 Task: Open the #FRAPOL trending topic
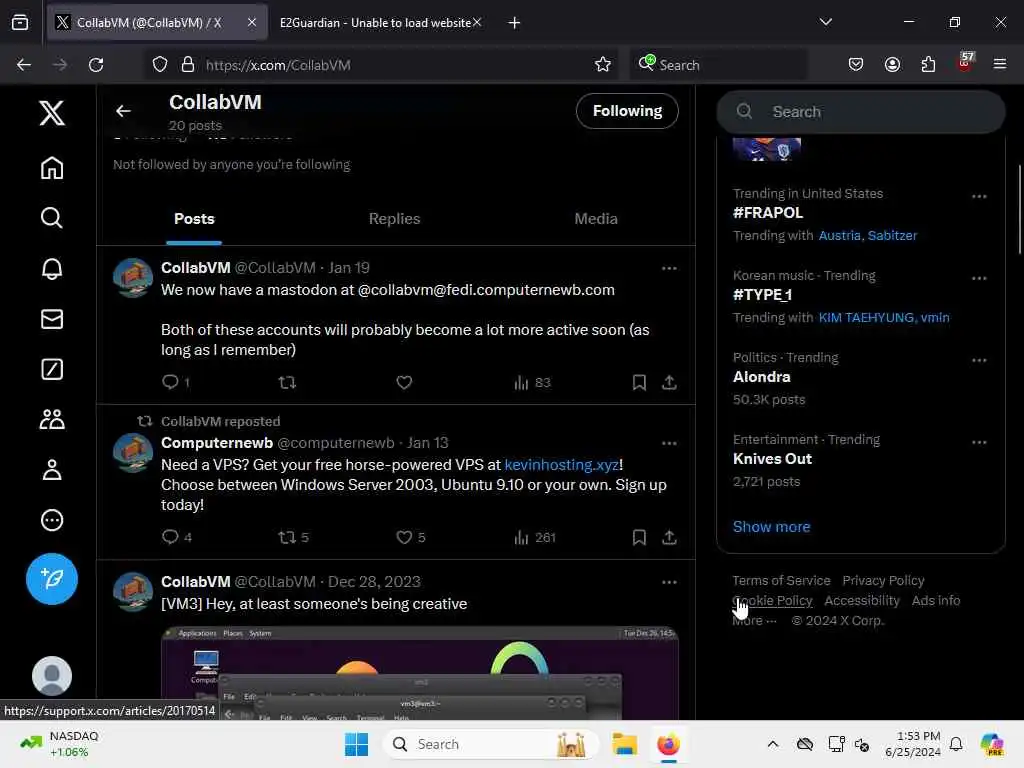(x=767, y=213)
